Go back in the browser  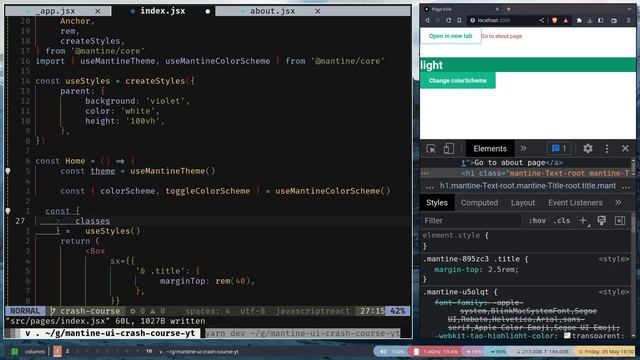point(427,20)
